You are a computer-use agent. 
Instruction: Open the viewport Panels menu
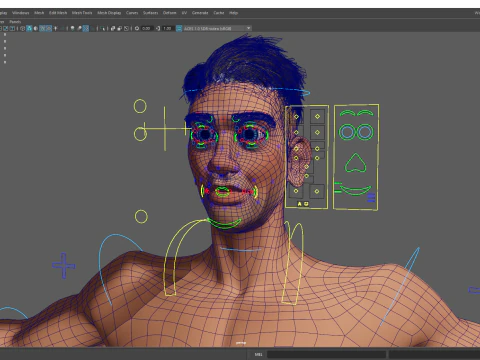click(15, 22)
